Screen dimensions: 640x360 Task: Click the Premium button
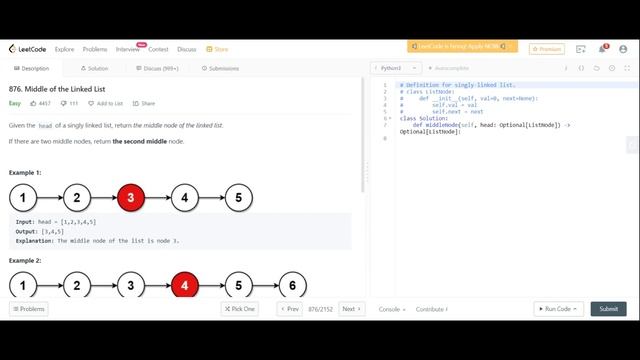pos(547,49)
